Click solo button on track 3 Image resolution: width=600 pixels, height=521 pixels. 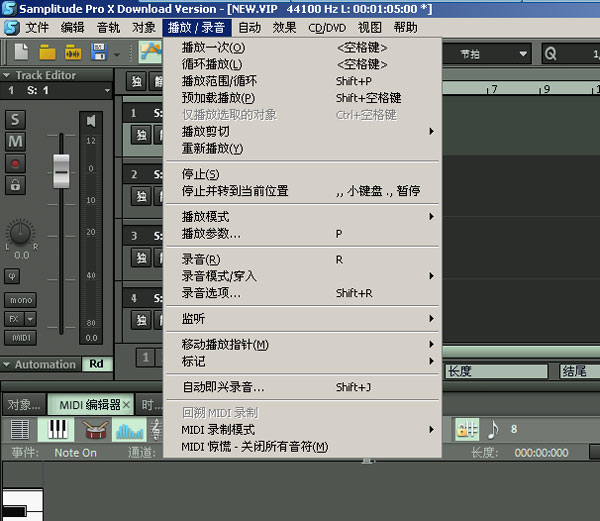(x=141, y=258)
